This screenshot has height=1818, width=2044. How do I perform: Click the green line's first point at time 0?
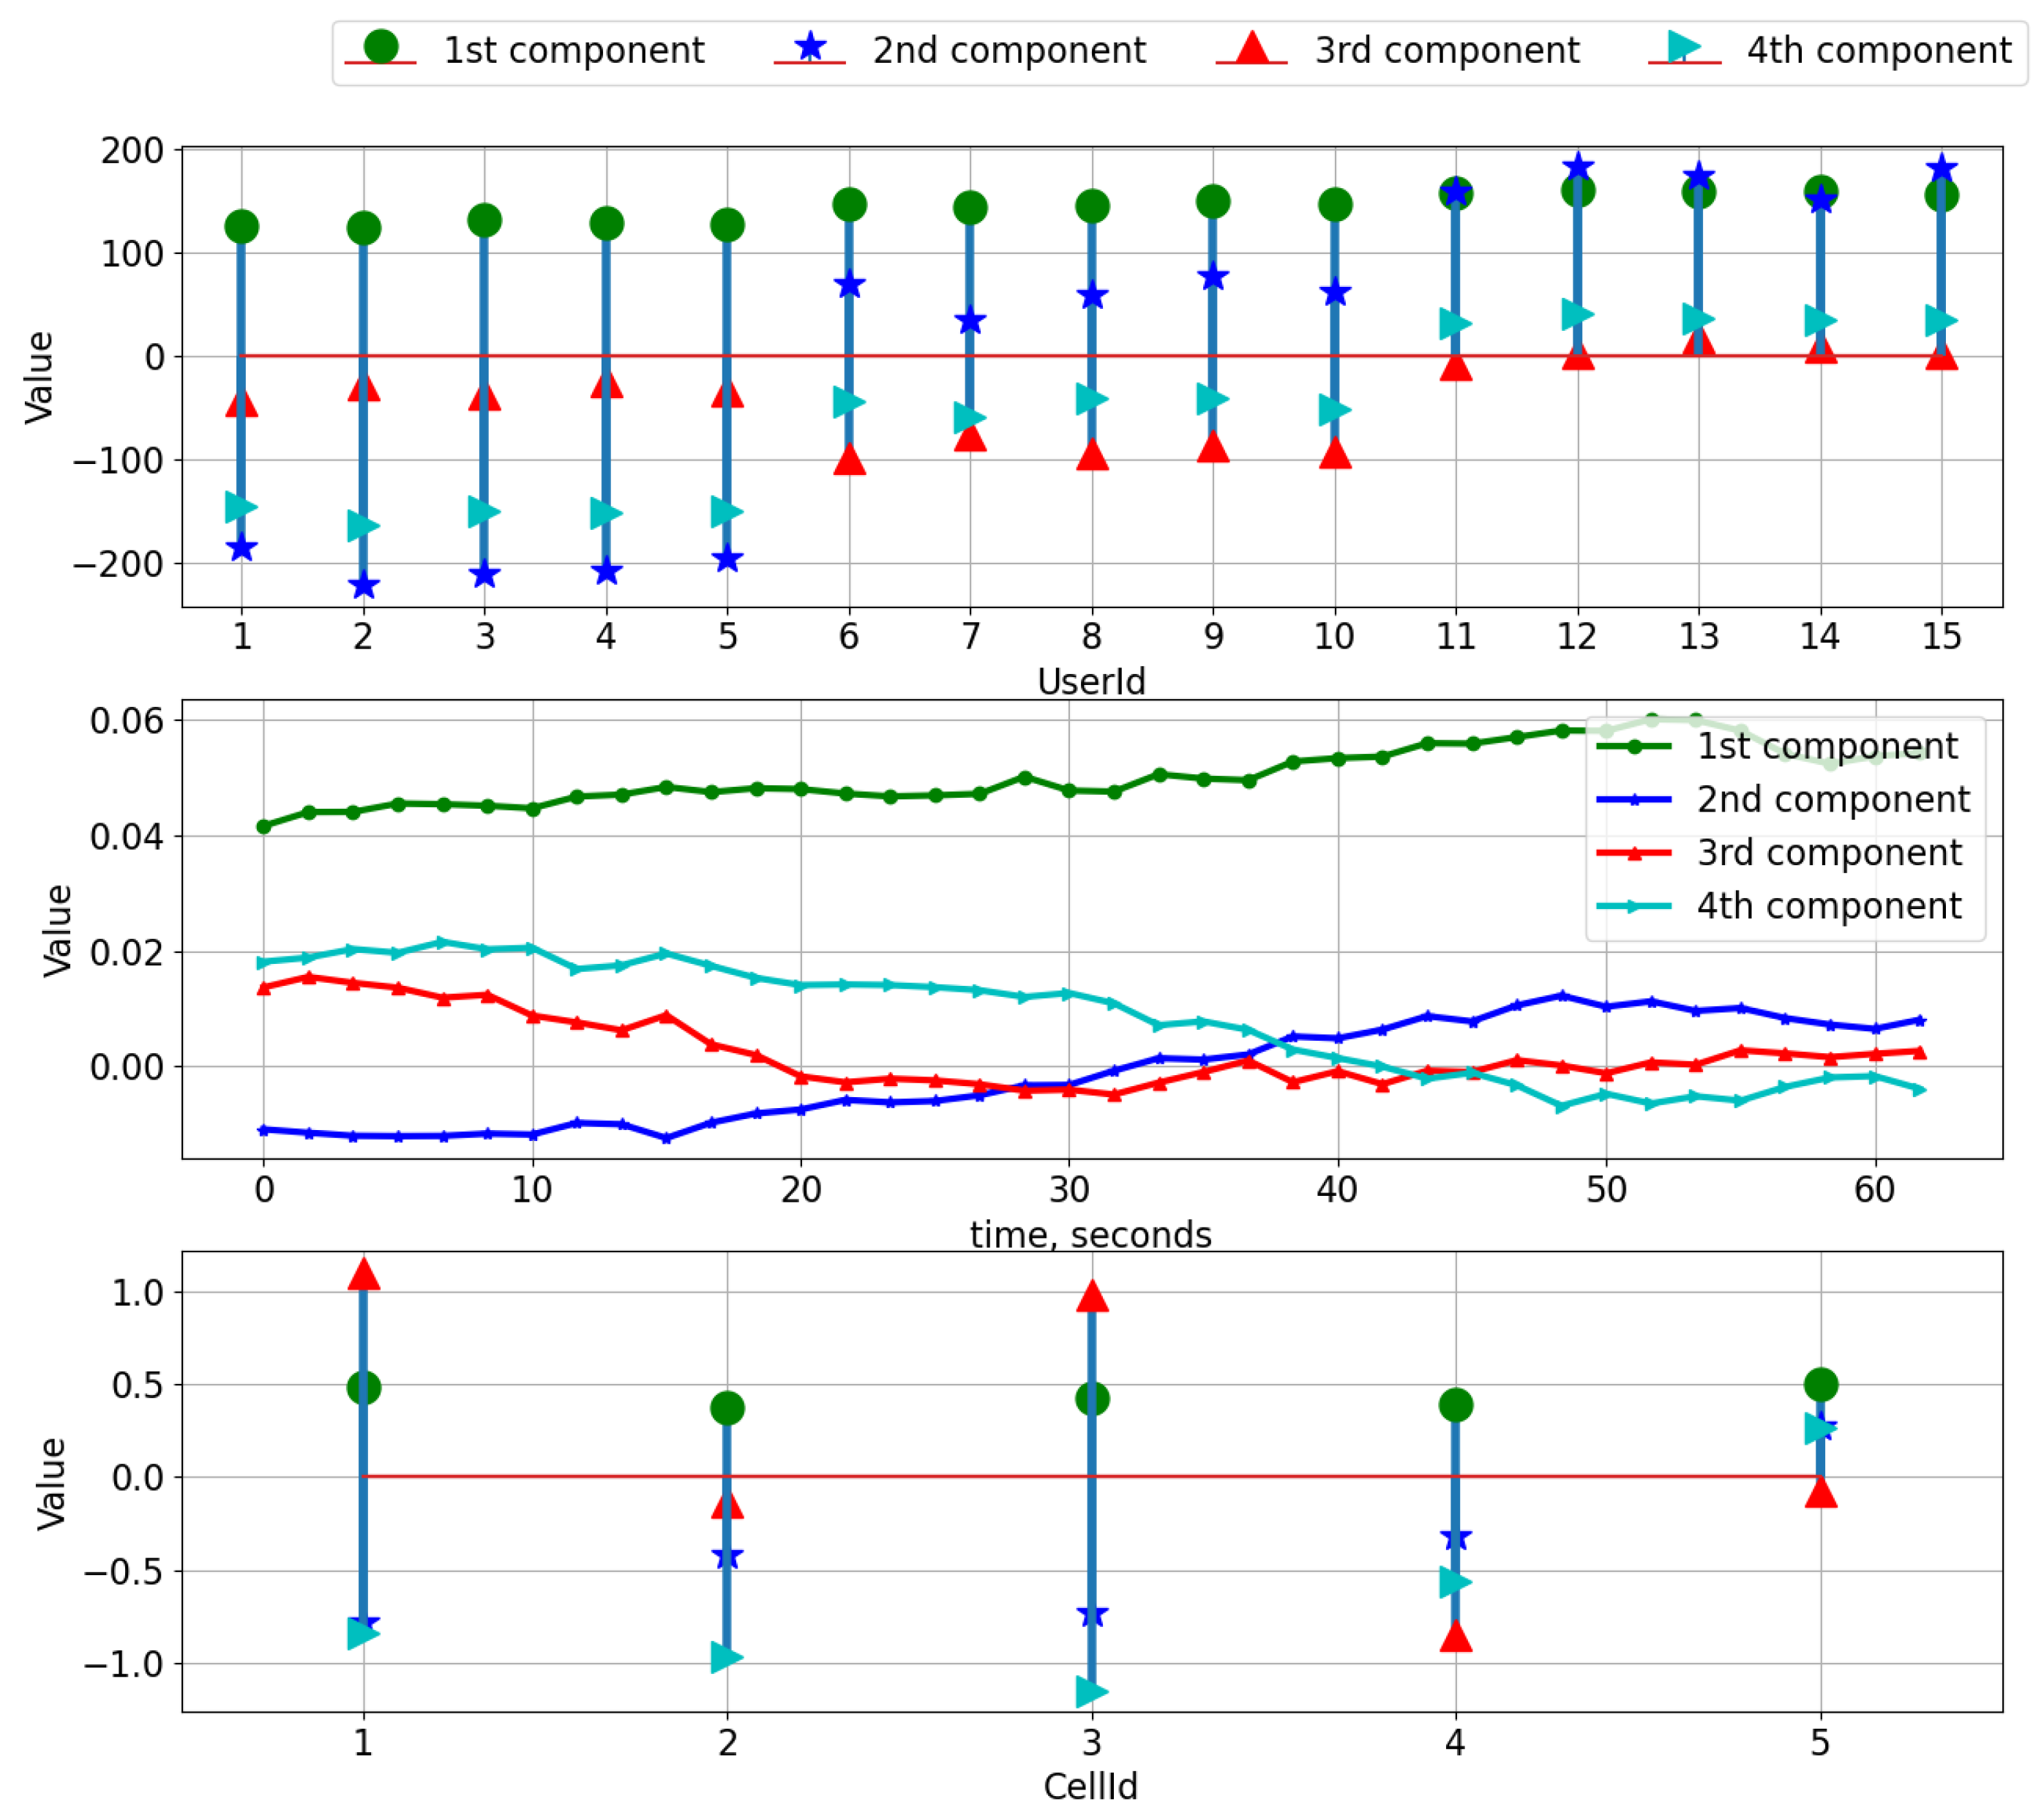tap(264, 826)
